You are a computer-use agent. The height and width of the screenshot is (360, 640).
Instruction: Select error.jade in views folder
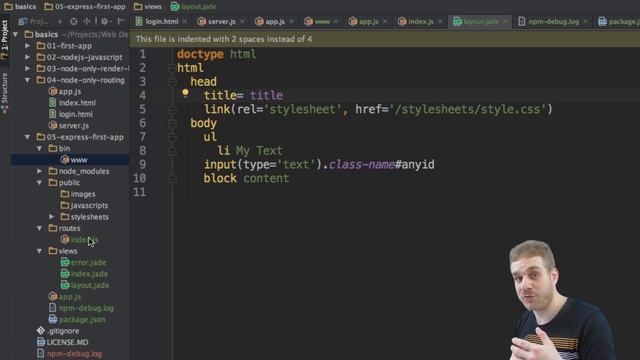tap(83, 262)
